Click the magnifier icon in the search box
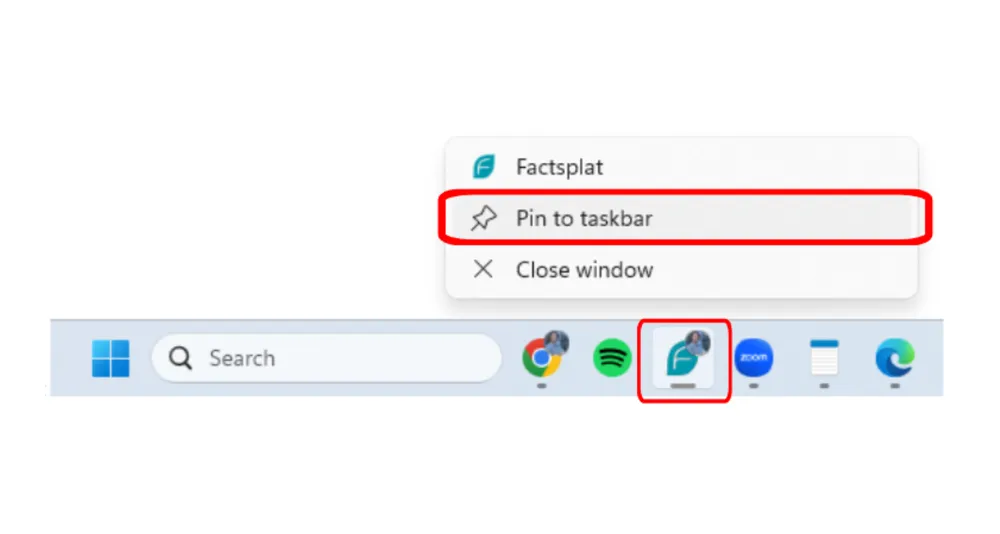The image size is (1000, 534). pos(180,358)
